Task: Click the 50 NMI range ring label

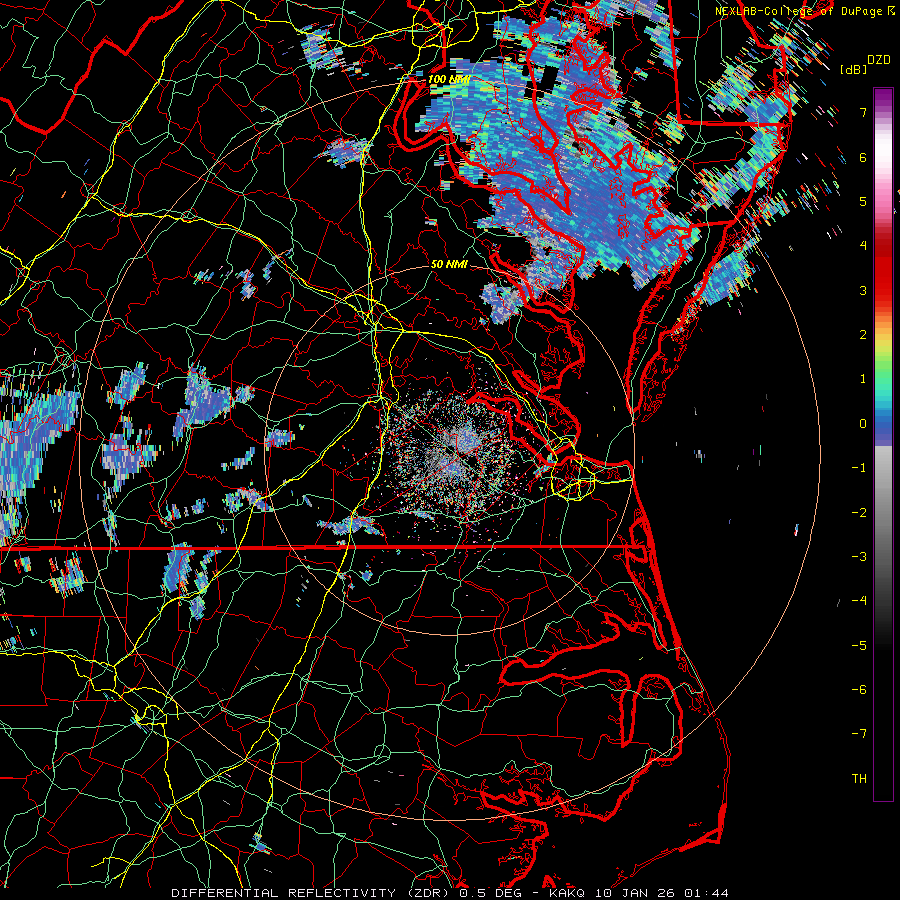Action: tap(449, 264)
